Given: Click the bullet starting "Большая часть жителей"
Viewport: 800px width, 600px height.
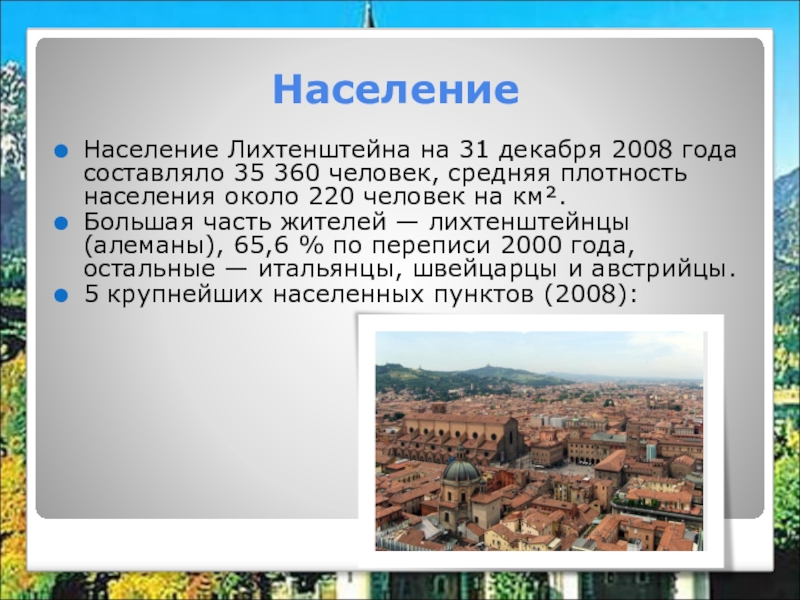Looking at the screenshot, I should tap(410, 246).
